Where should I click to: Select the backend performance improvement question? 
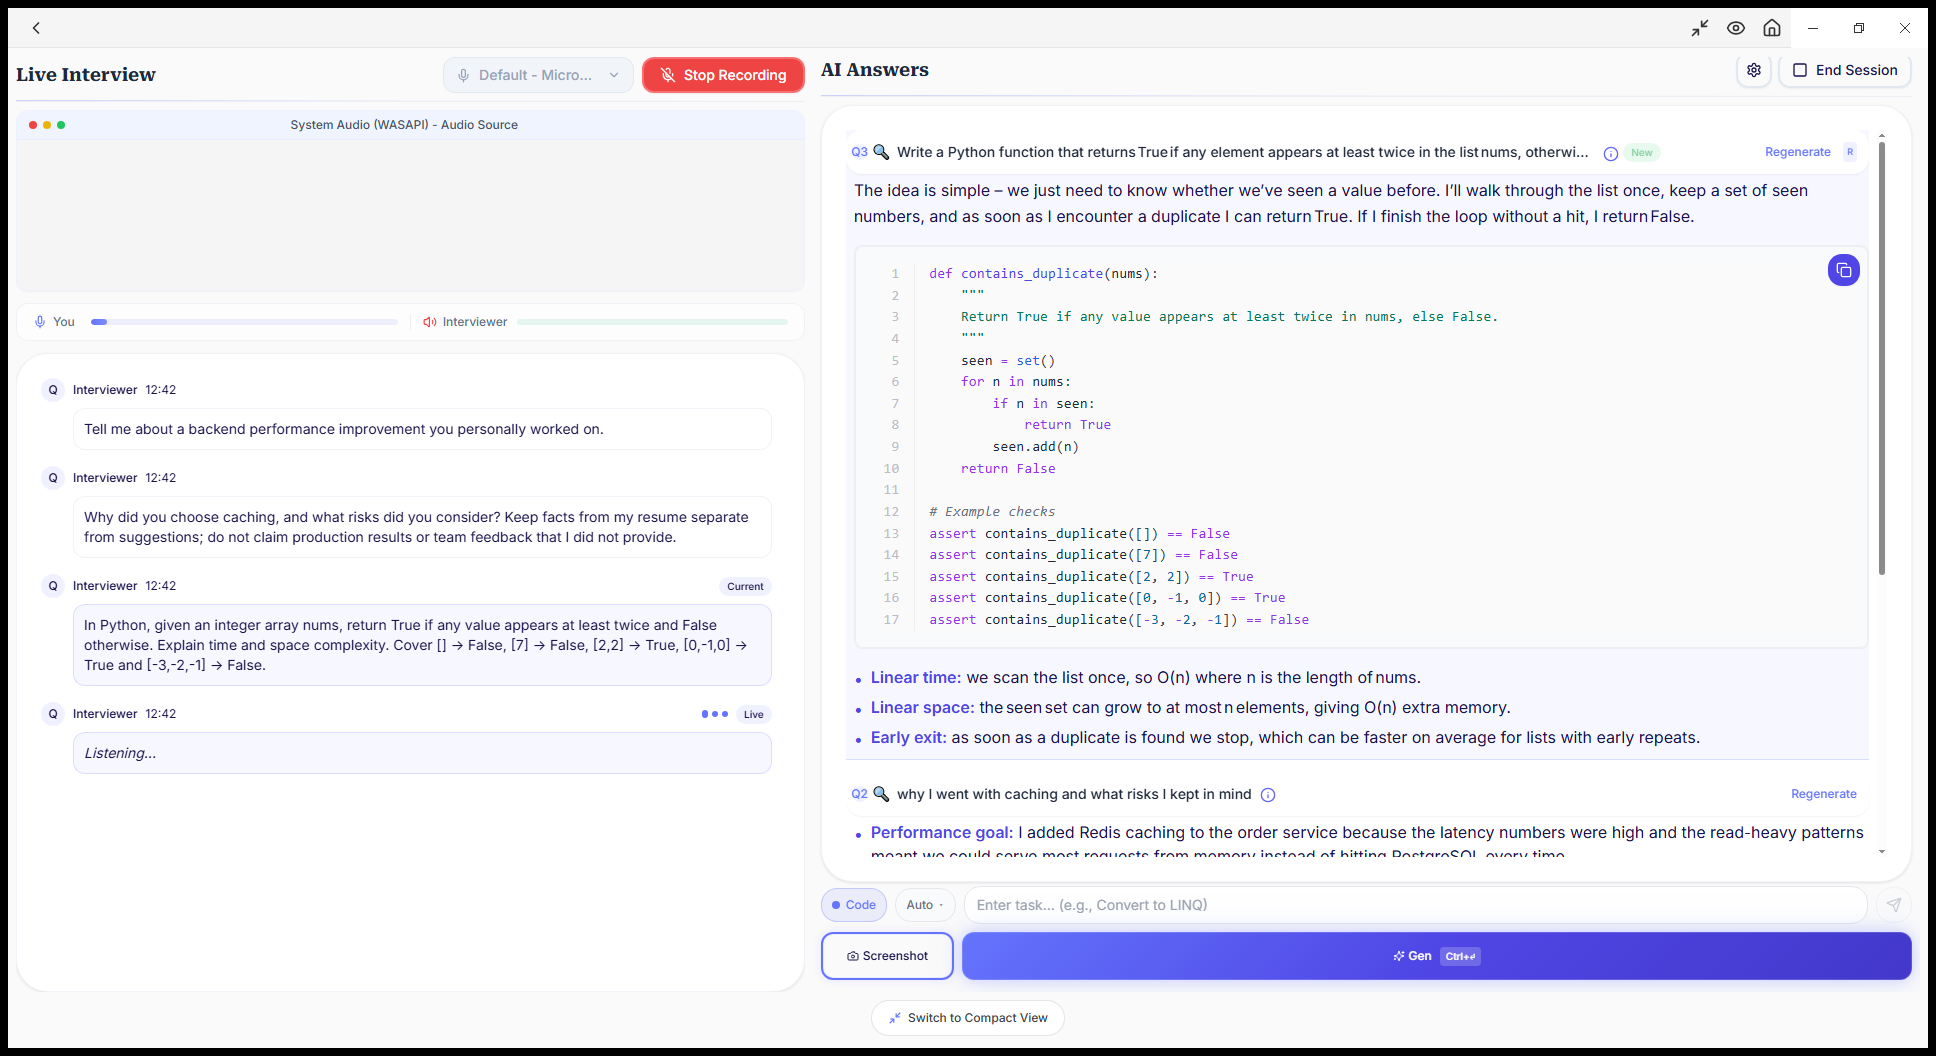point(422,429)
